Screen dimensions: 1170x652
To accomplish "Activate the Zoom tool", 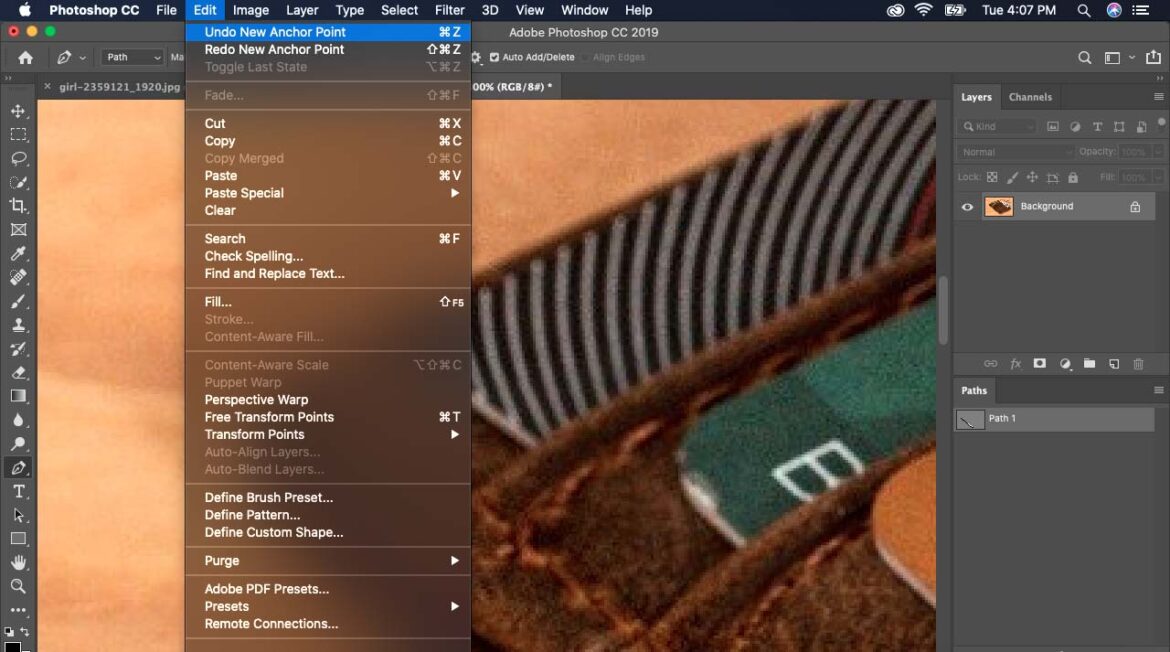I will click(18, 587).
